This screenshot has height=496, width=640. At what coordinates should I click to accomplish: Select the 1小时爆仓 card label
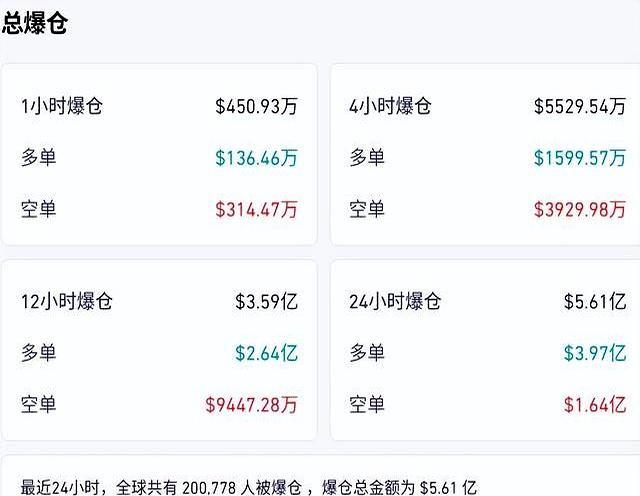62,106
